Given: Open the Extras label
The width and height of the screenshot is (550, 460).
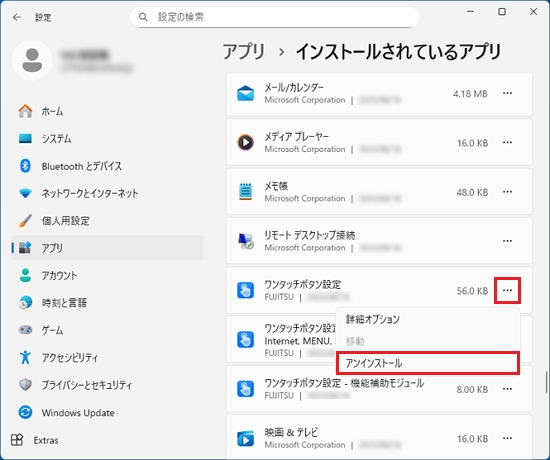Looking at the screenshot, I should click(46, 440).
